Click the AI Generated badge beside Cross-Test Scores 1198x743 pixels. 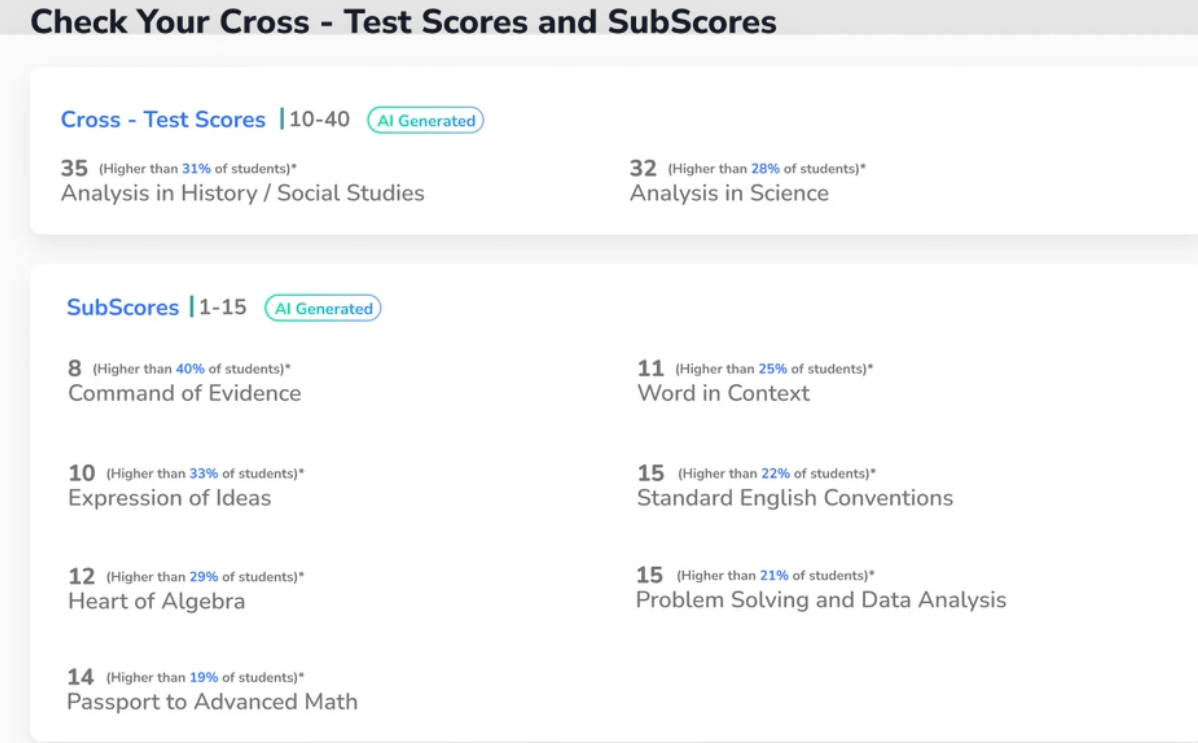(x=426, y=120)
